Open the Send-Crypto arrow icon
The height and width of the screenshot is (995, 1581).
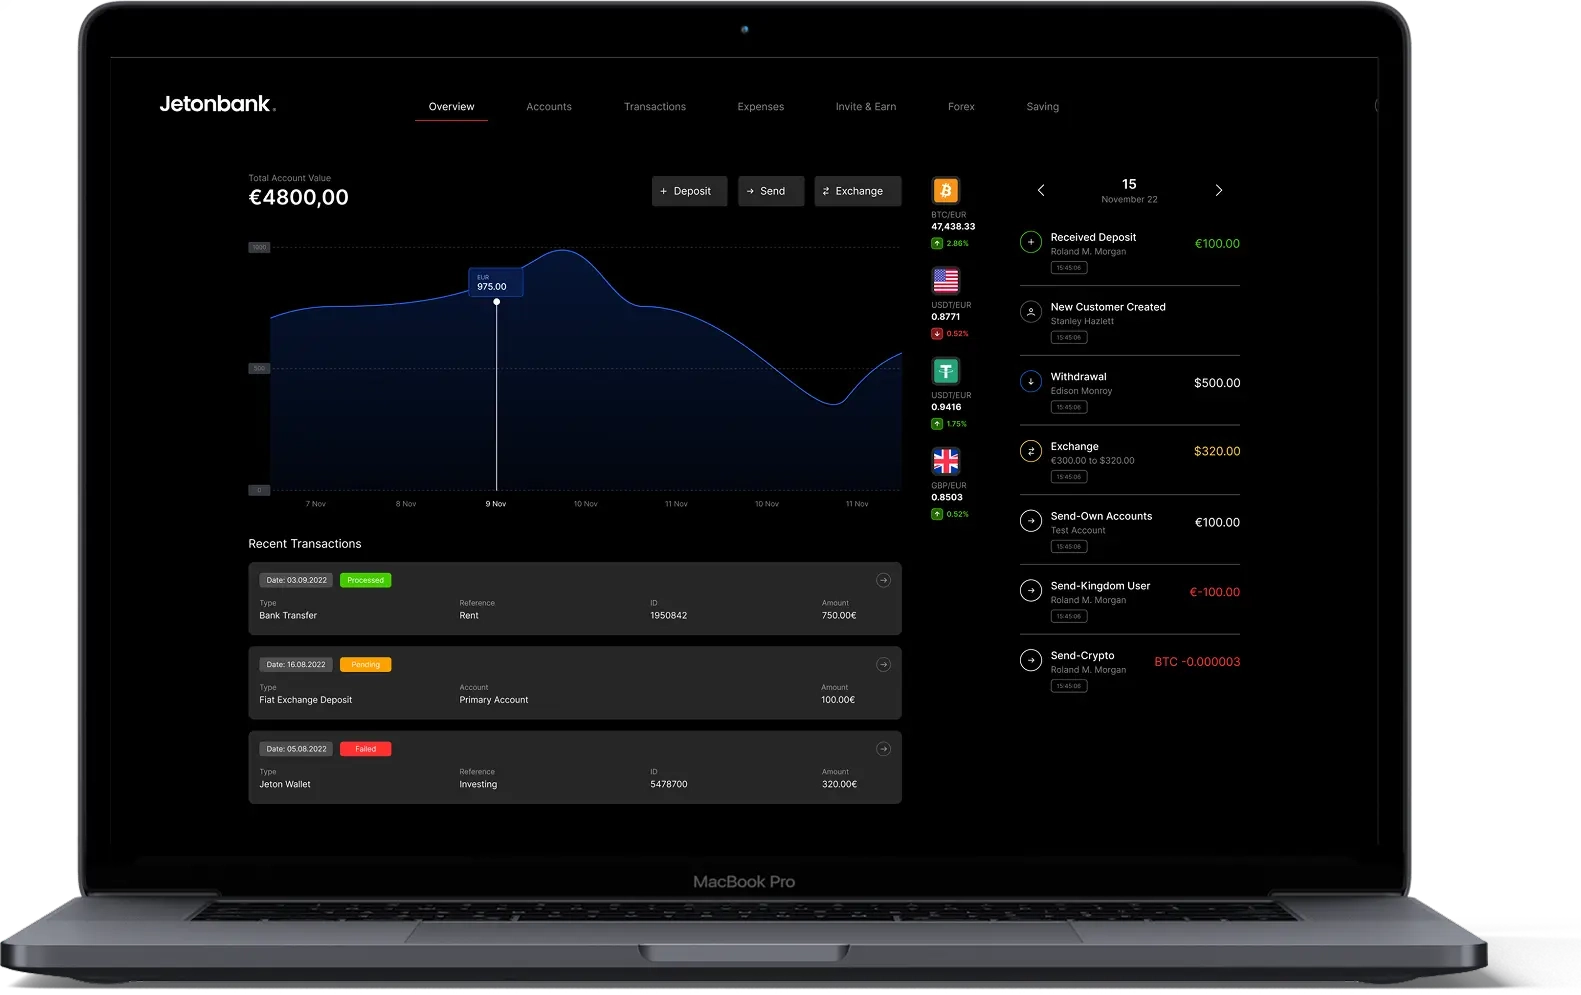click(x=1030, y=660)
